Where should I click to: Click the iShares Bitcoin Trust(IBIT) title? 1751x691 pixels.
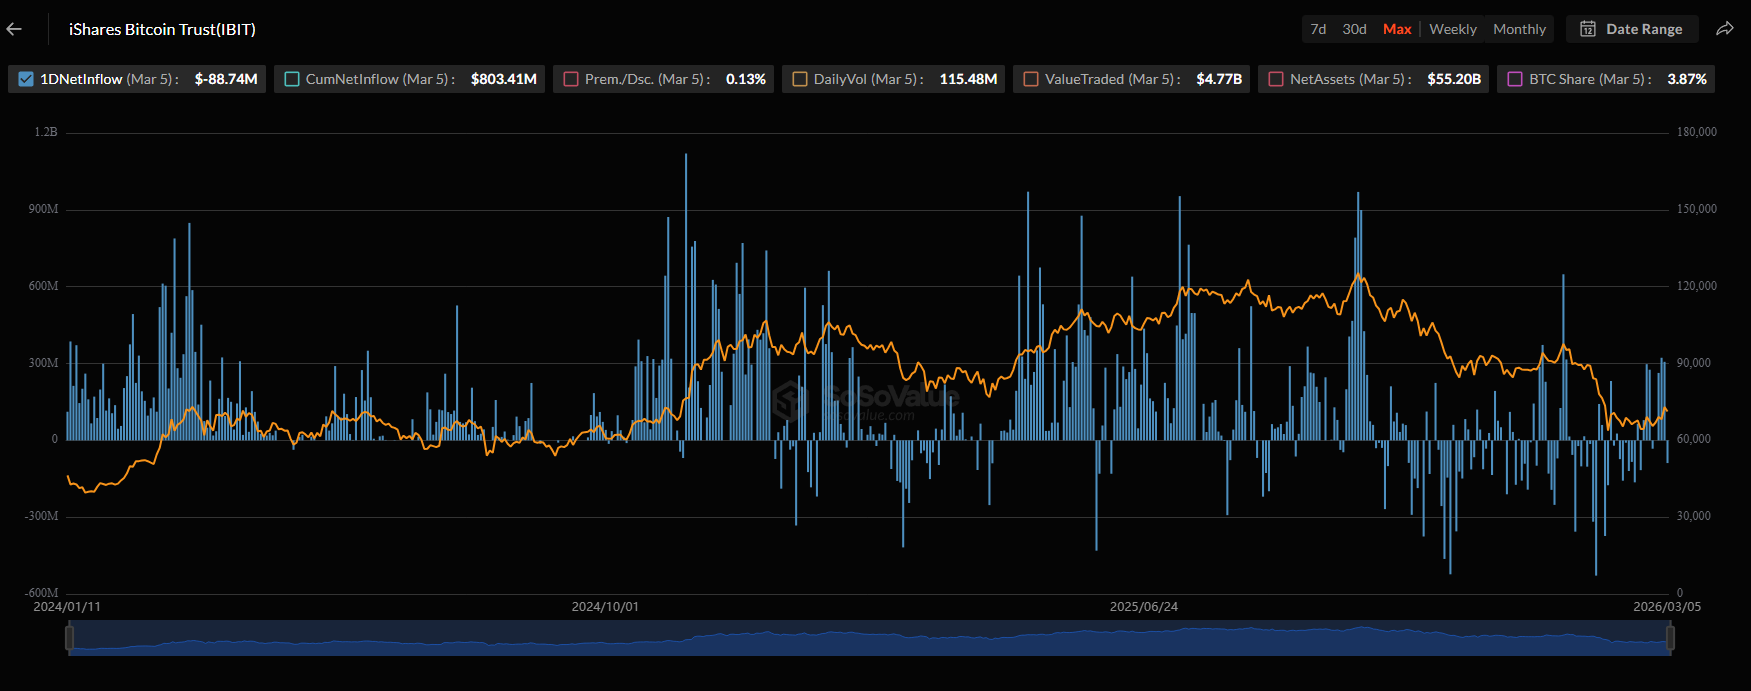pyautogui.click(x=162, y=29)
